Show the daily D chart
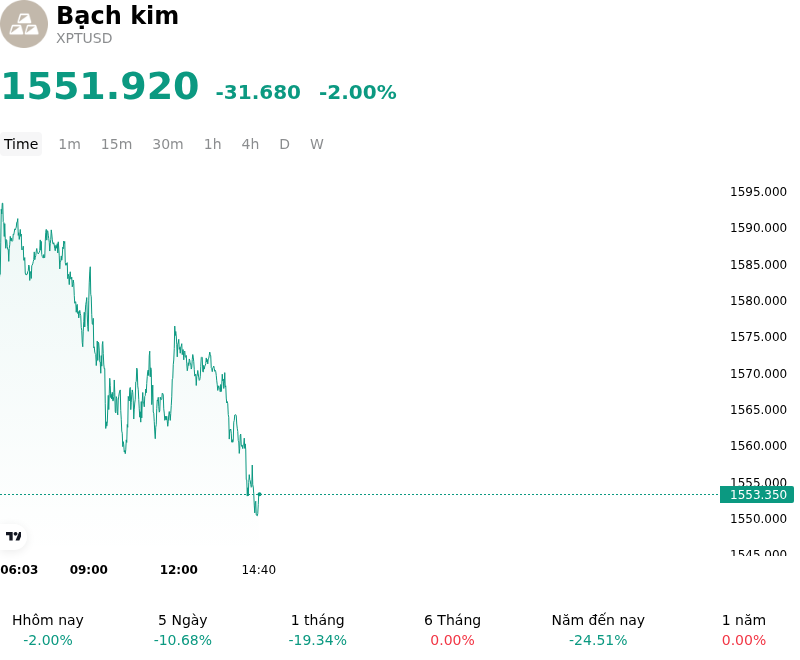Screen dimensions: 800x660 (x=284, y=144)
